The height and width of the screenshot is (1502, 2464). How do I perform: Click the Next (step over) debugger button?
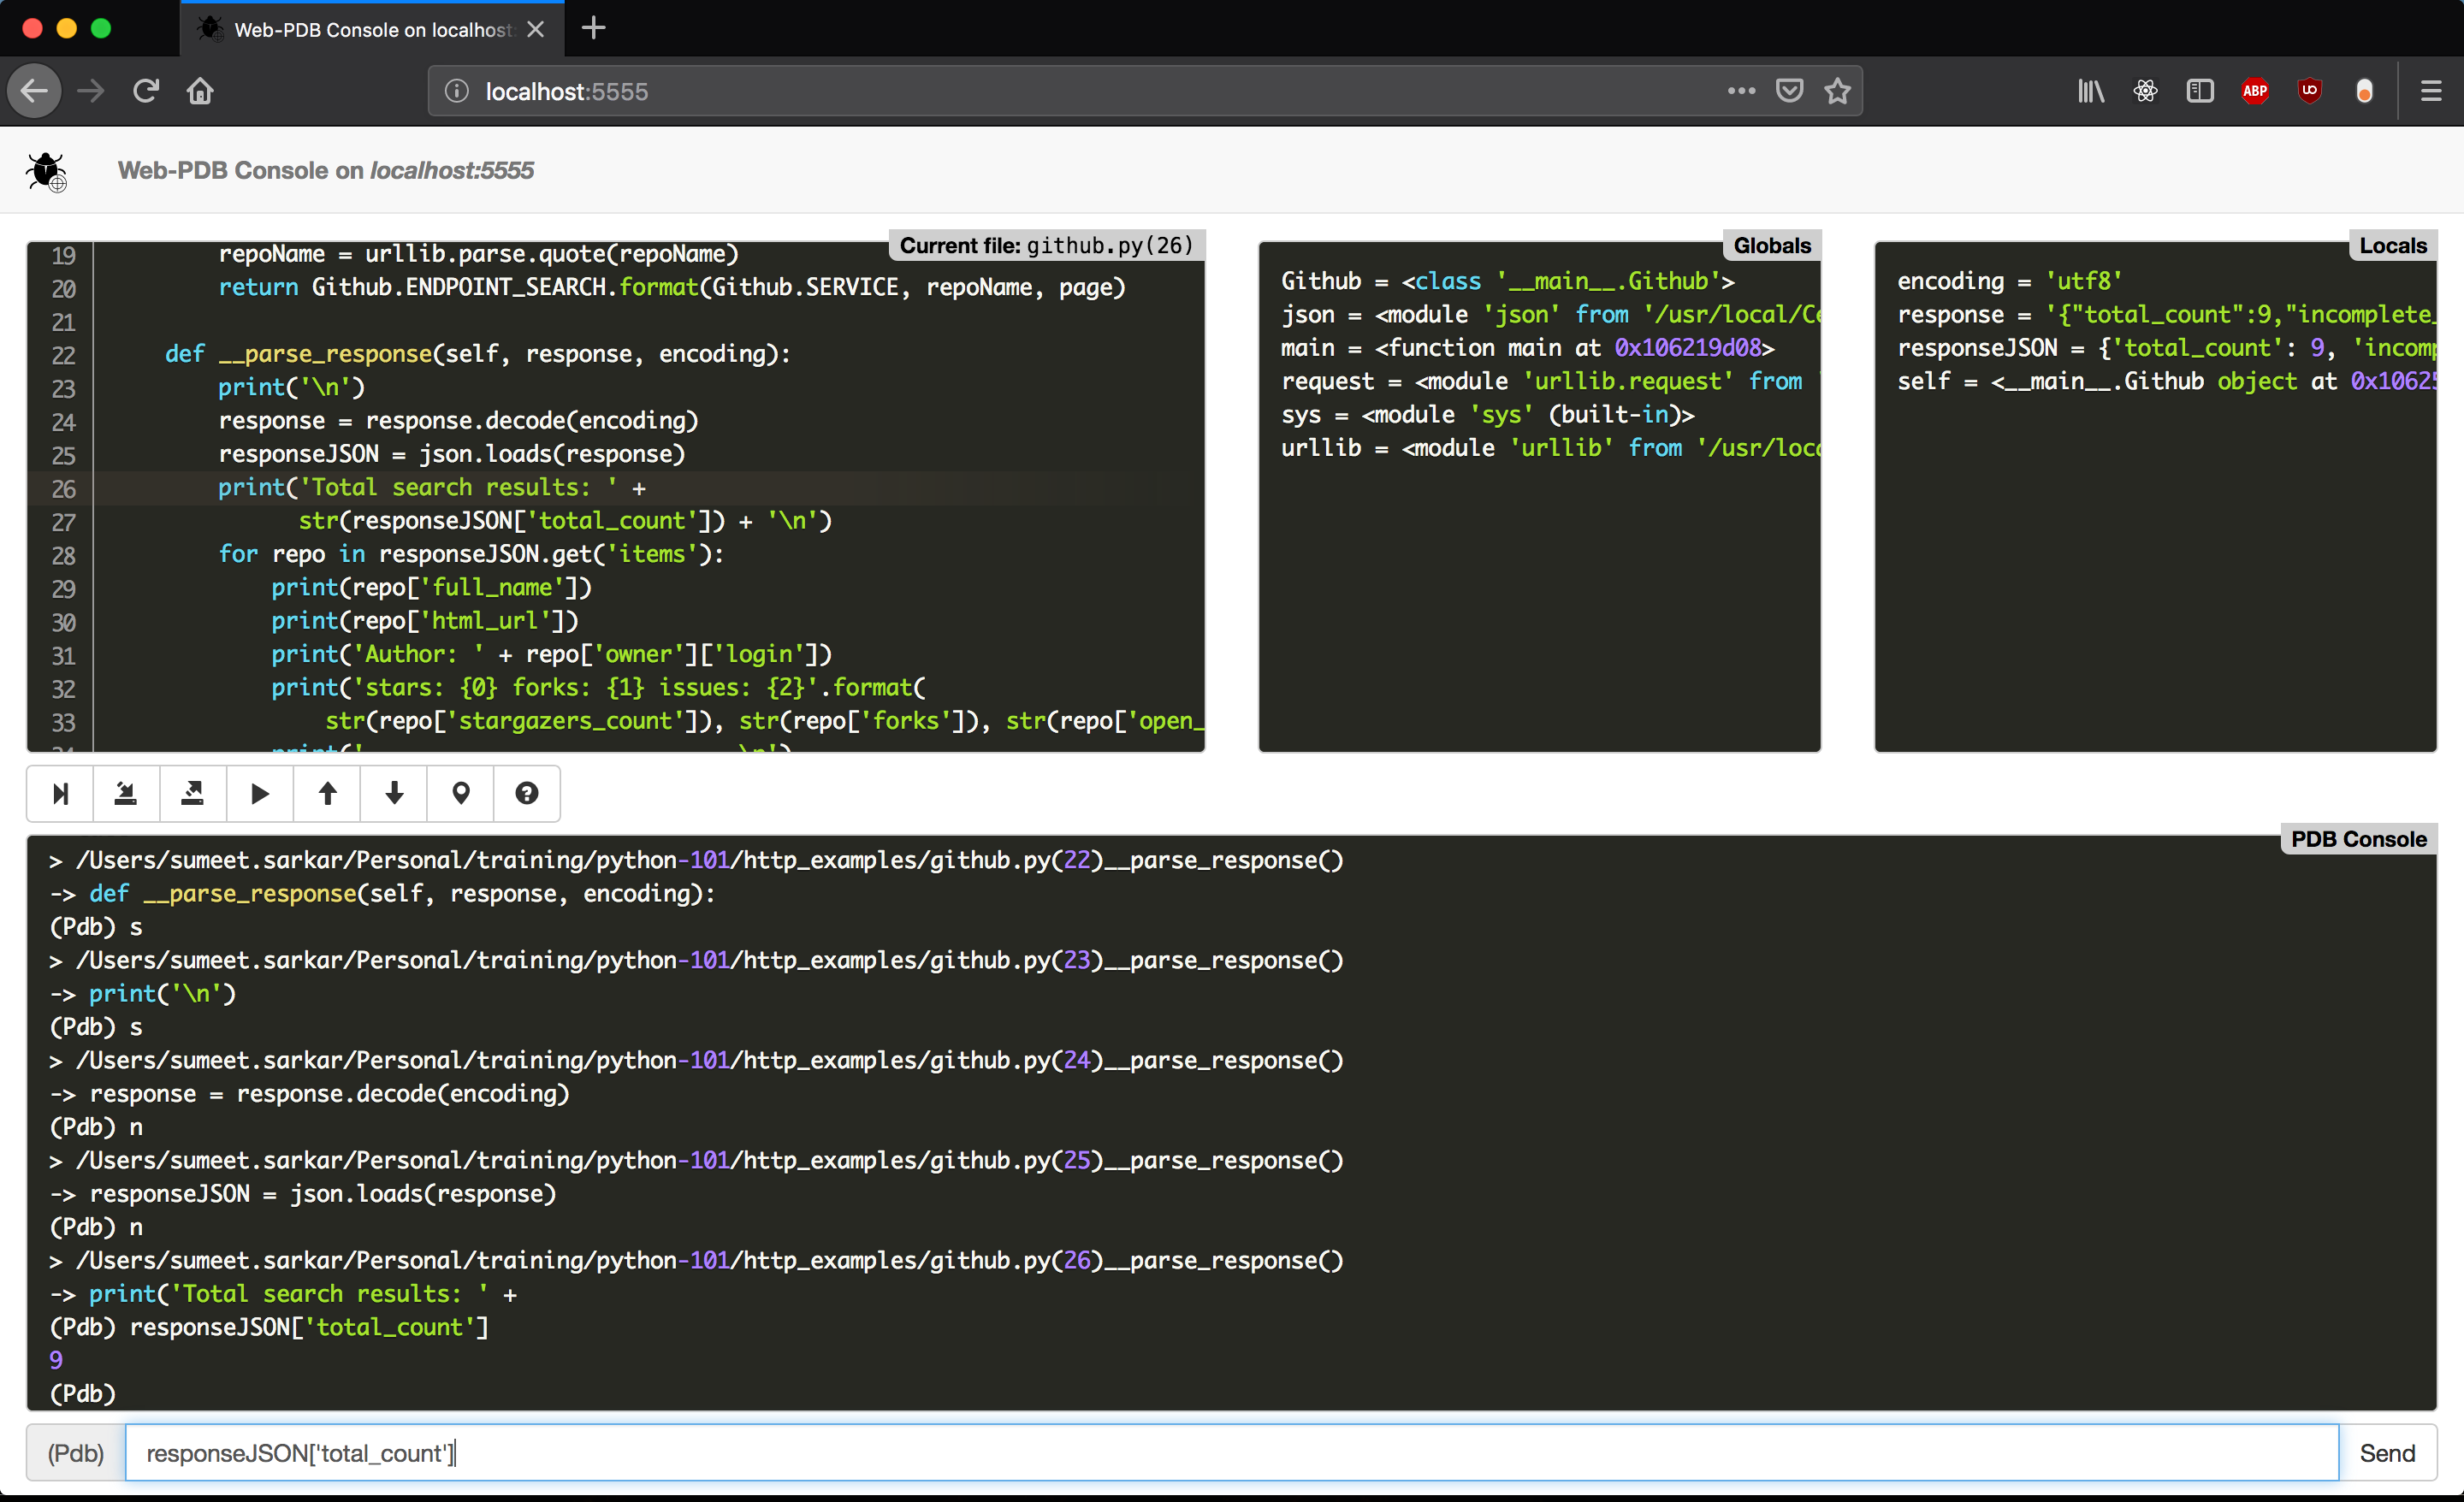[x=60, y=794]
